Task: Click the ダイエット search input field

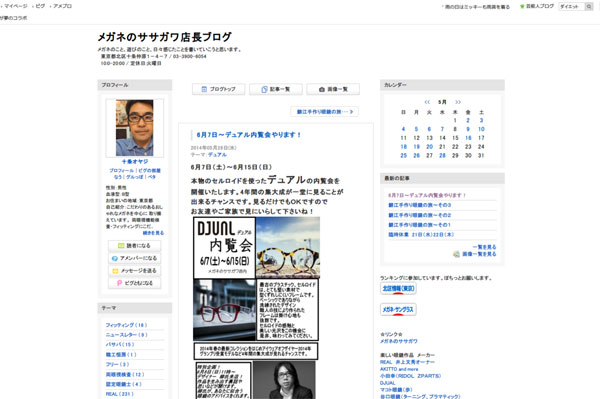Action: tap(572, 7)
